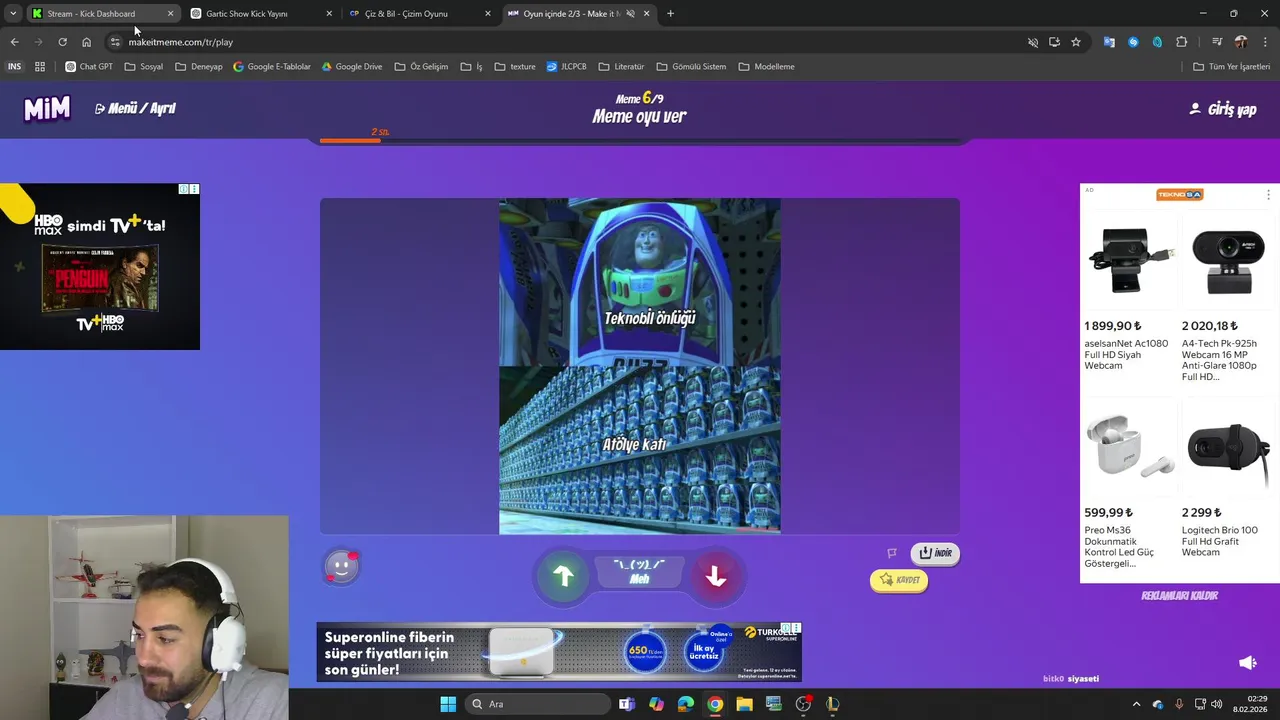This screenshot has height=720, width=1280.
Task: Open Microsoft Teams from taskbar
Action: coord(627,704)
